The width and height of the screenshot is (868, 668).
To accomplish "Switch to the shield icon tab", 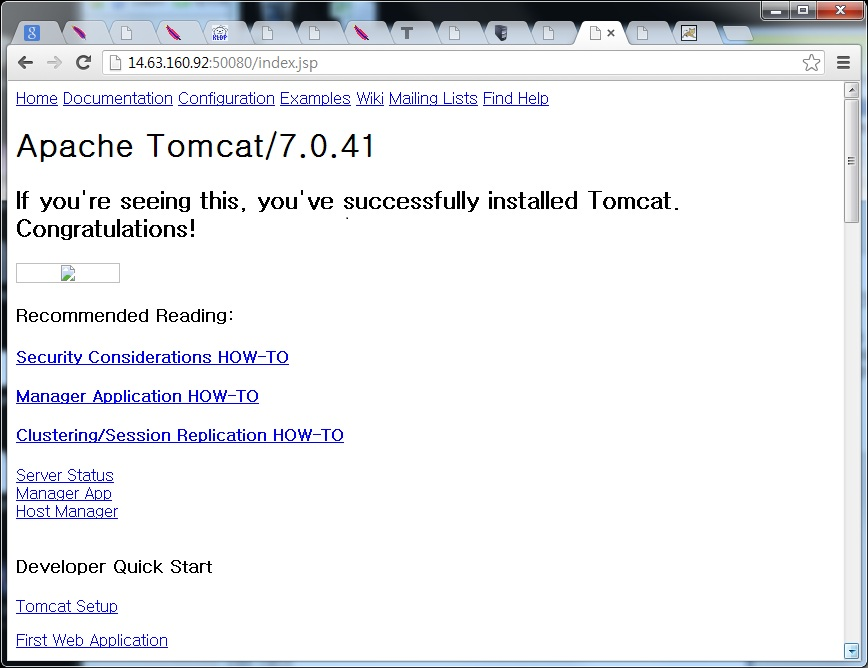I will pos(501,33).
